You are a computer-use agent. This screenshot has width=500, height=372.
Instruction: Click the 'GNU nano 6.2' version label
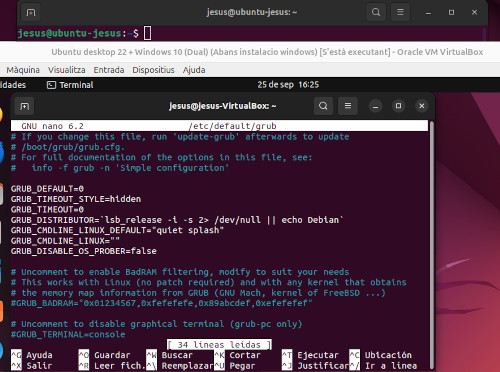52,126
